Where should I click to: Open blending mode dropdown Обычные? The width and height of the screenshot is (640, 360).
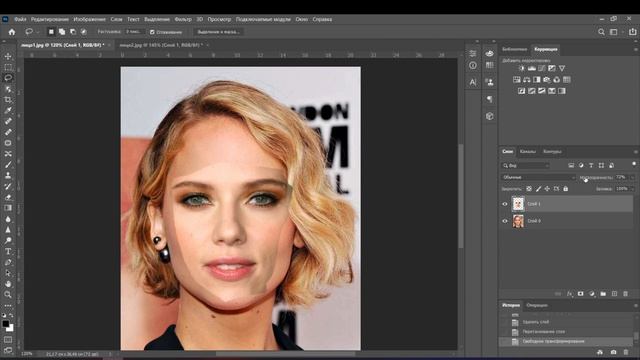click(x=538, y=177)
